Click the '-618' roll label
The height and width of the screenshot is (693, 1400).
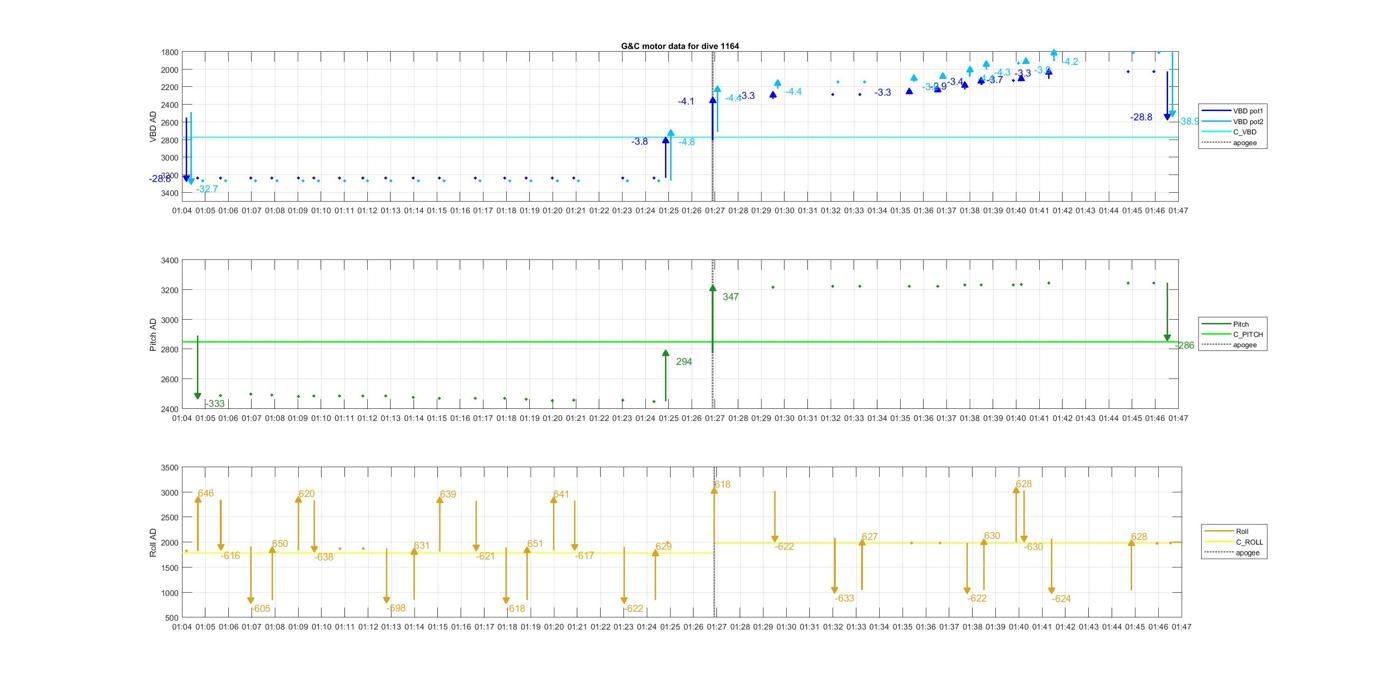(516, 609)
